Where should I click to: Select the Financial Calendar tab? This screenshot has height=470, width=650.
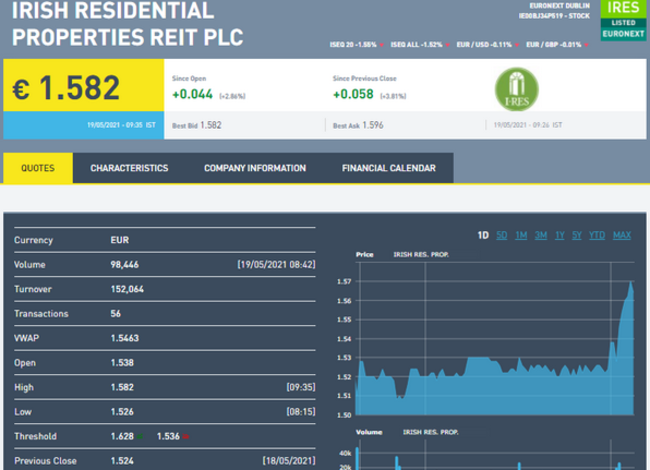point(388,168)
